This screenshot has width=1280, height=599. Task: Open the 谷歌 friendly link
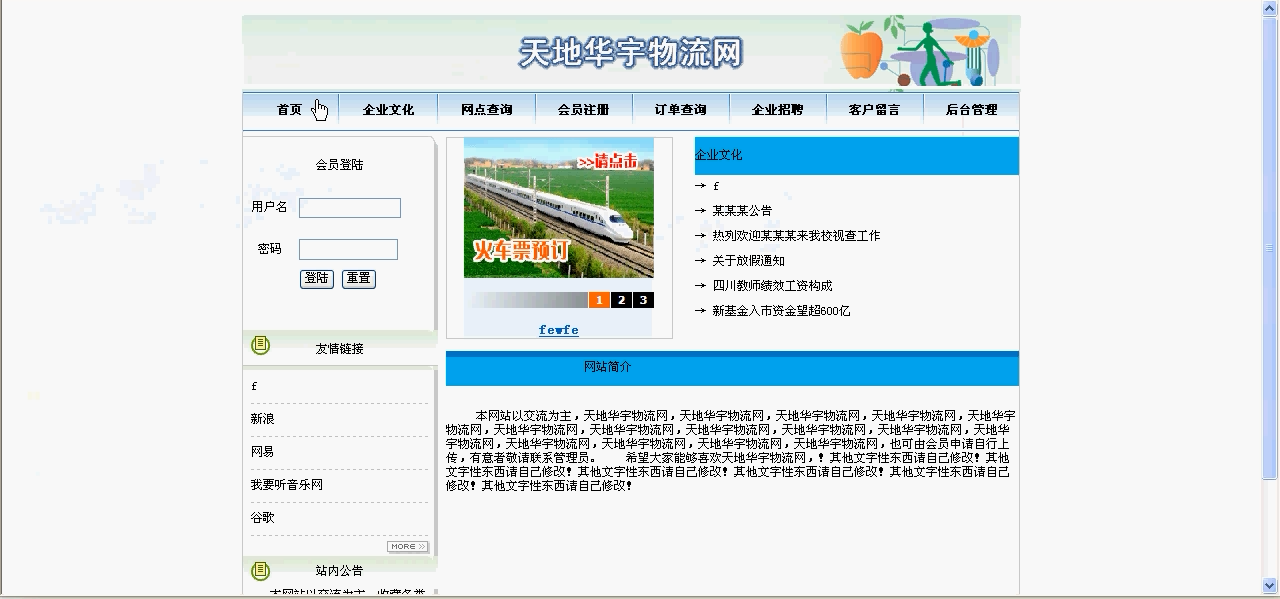pos(262,518)
